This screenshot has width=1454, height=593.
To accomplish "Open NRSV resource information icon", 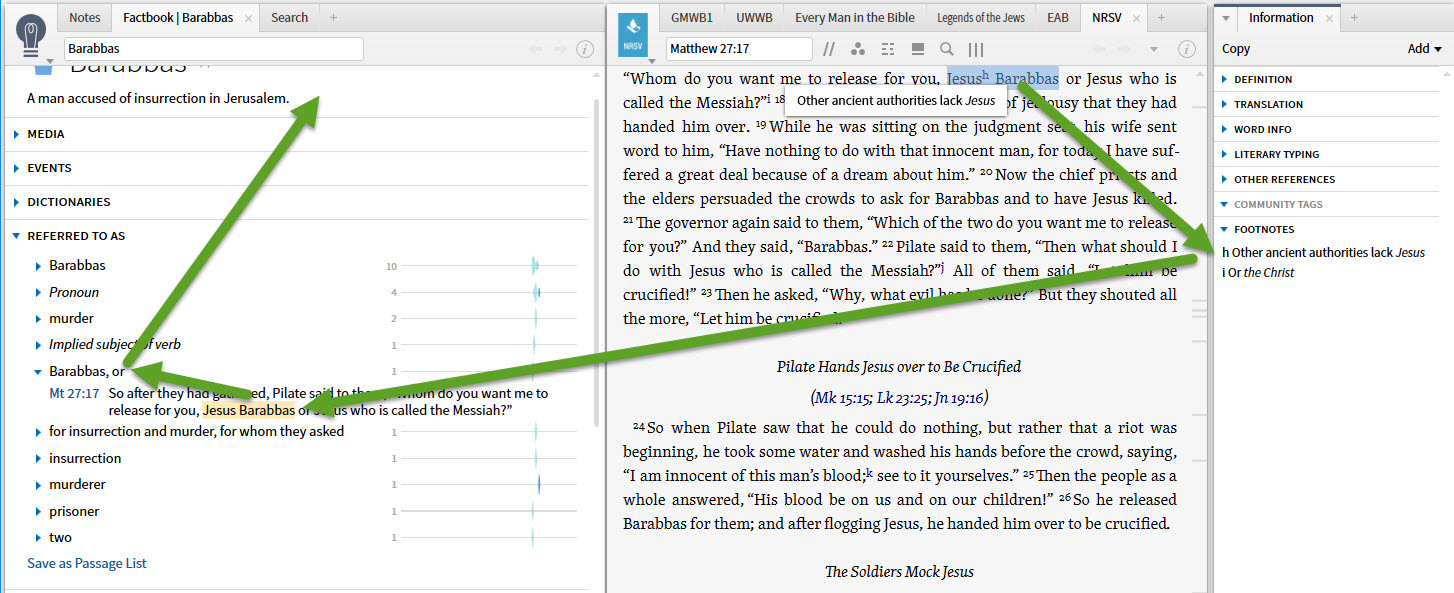I will click(1186, 49).
